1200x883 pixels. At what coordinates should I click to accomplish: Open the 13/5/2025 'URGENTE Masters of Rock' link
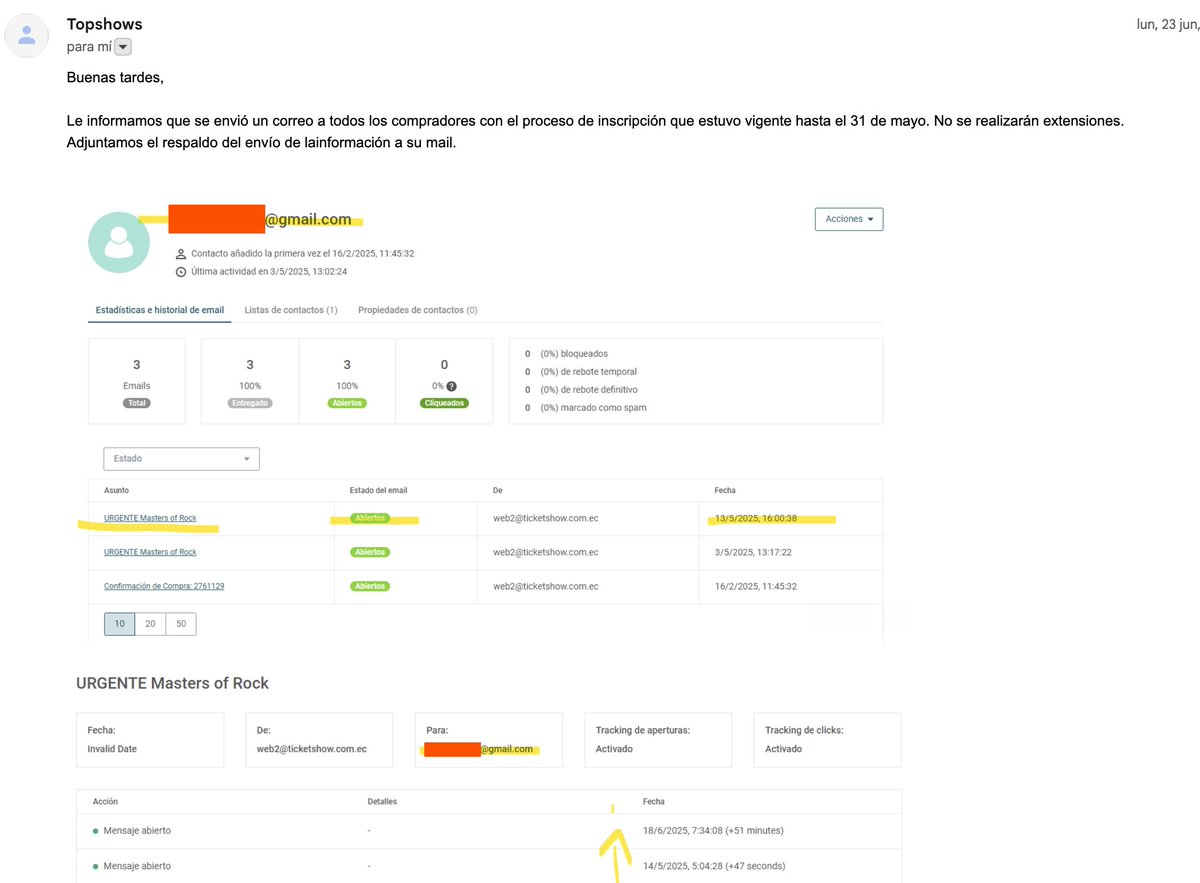pyautogui.click(x=150, y=518)
